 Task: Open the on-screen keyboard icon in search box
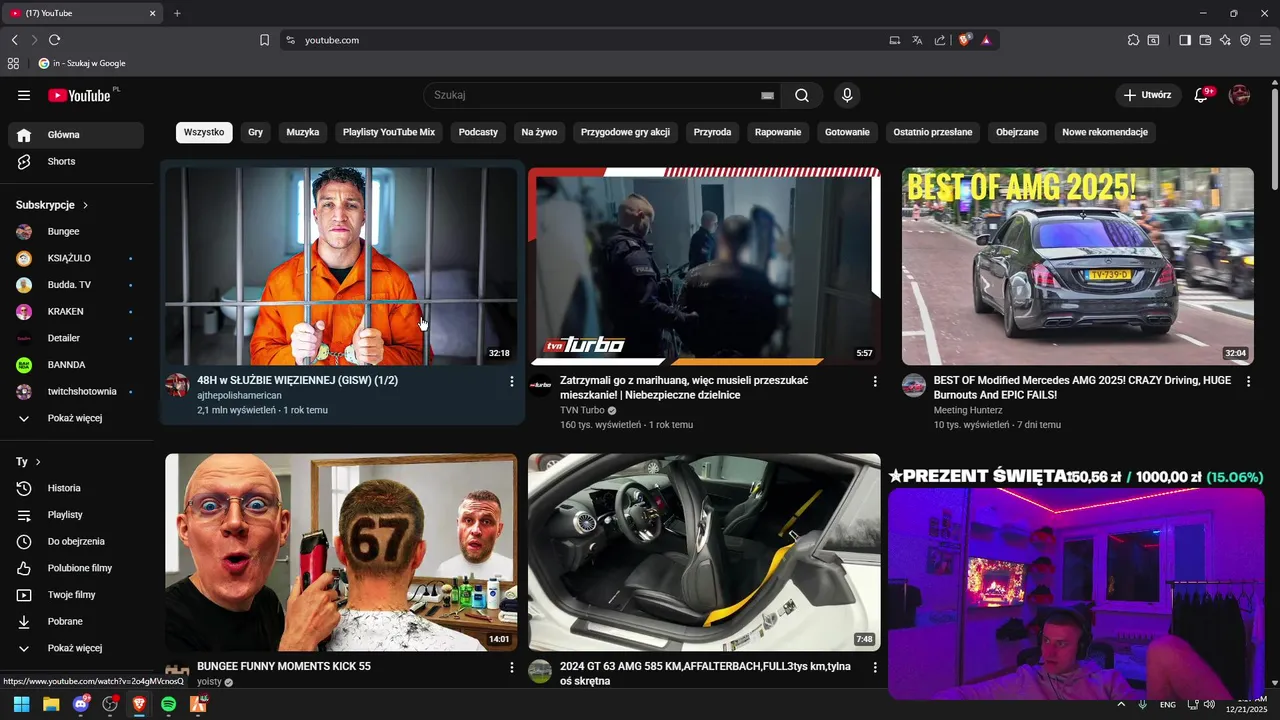(x=767, y=95)
